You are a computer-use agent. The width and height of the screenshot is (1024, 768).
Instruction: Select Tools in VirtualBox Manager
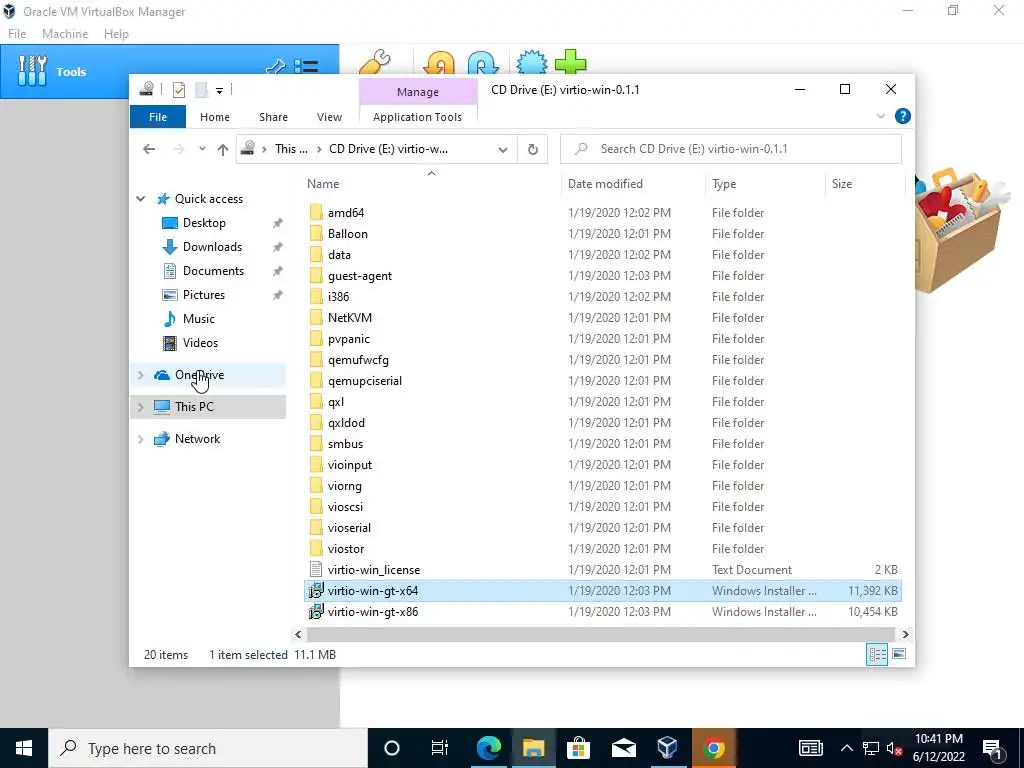pos(170,72)
